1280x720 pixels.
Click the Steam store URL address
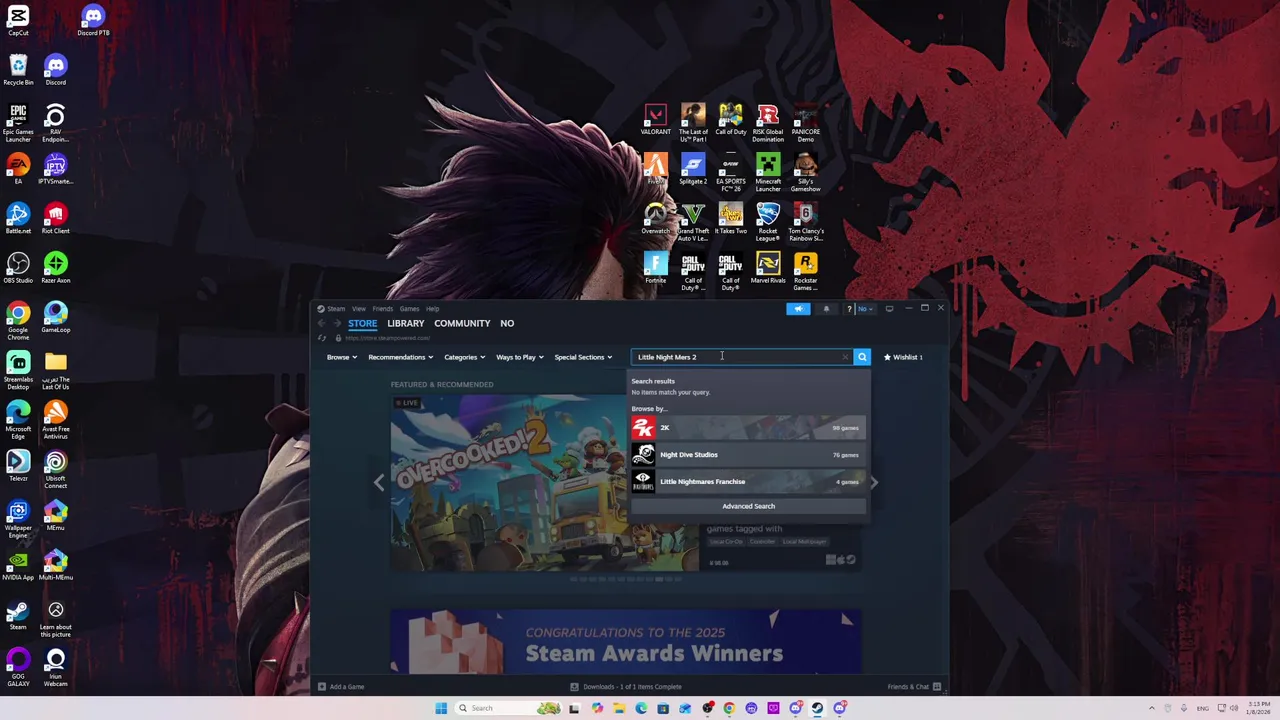388,338
